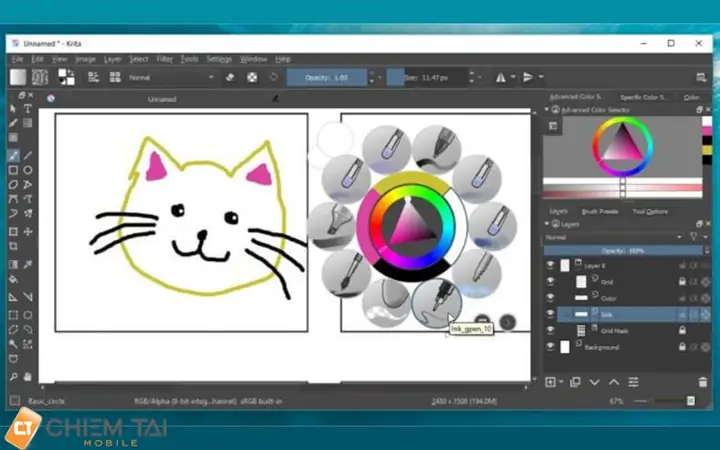Hide the Grid layer
Screen dimensions: 720x450
point(550,281)
